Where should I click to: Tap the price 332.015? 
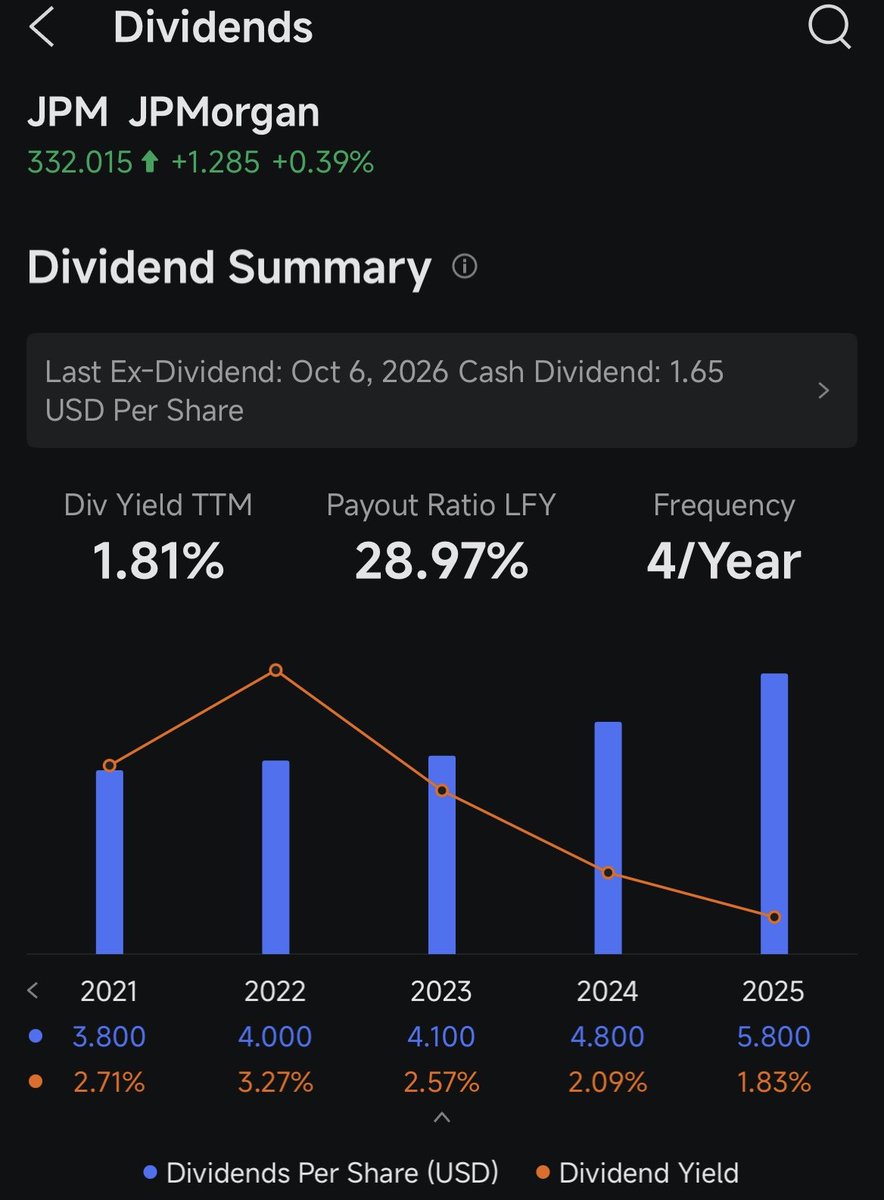[80, 162]
